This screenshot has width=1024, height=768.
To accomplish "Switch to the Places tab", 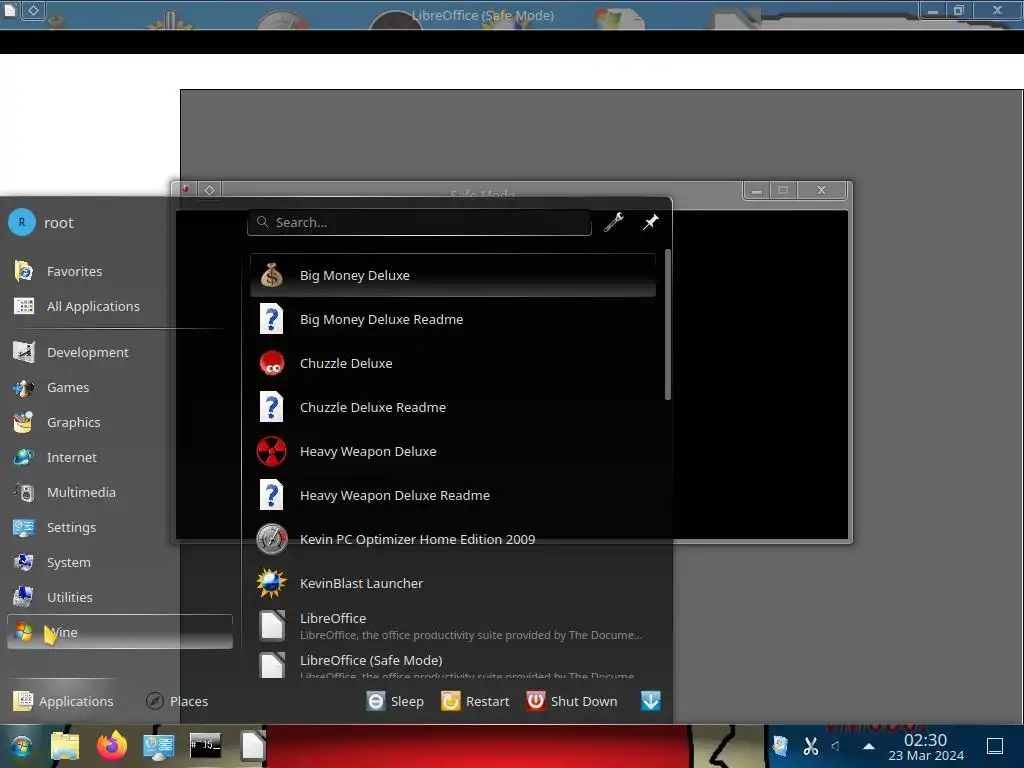I will (177, 701).
